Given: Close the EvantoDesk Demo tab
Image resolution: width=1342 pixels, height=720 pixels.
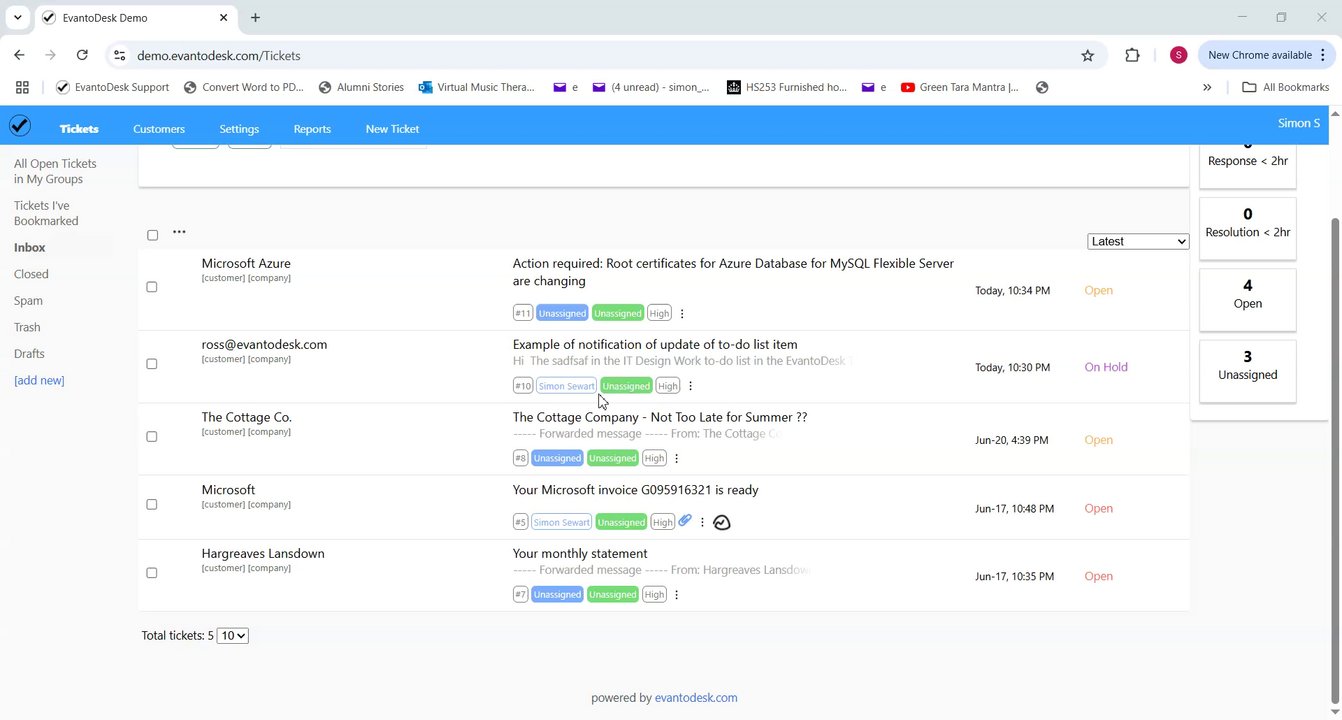Looking at the screenshot, I should pos(223,17).
